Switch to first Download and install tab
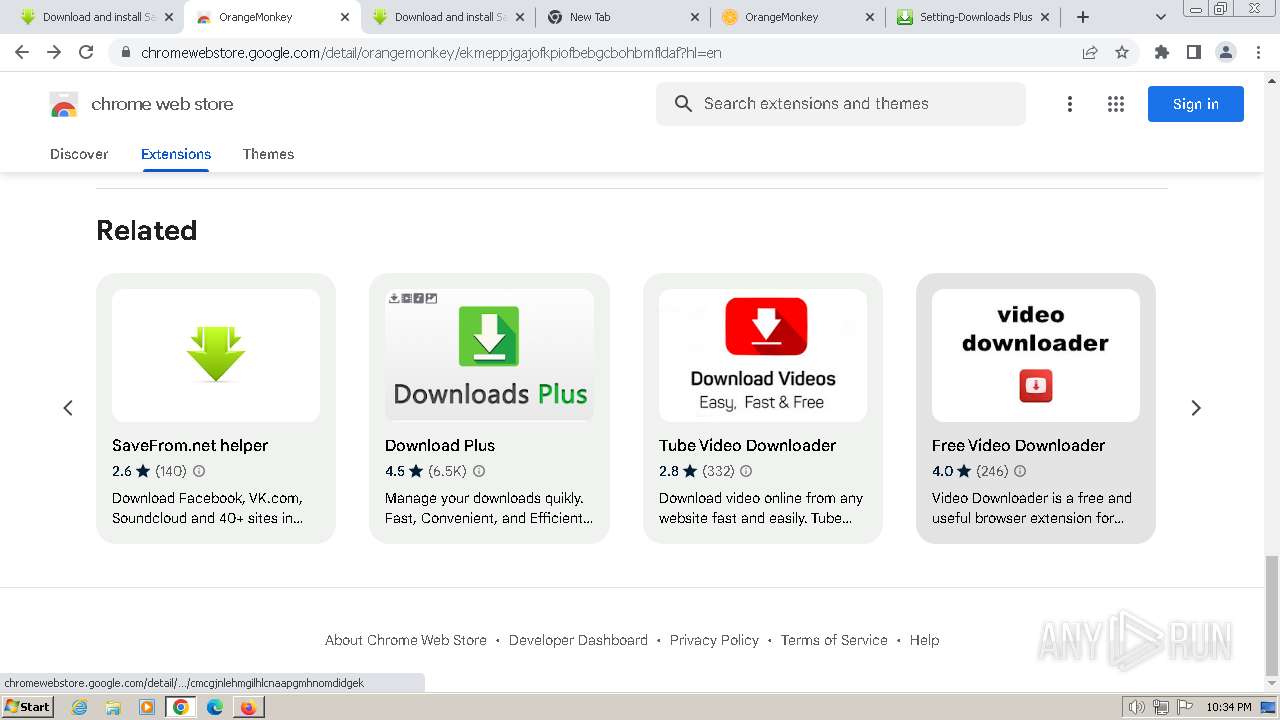This screenshot has height=720, width=1280. point(96,17)
